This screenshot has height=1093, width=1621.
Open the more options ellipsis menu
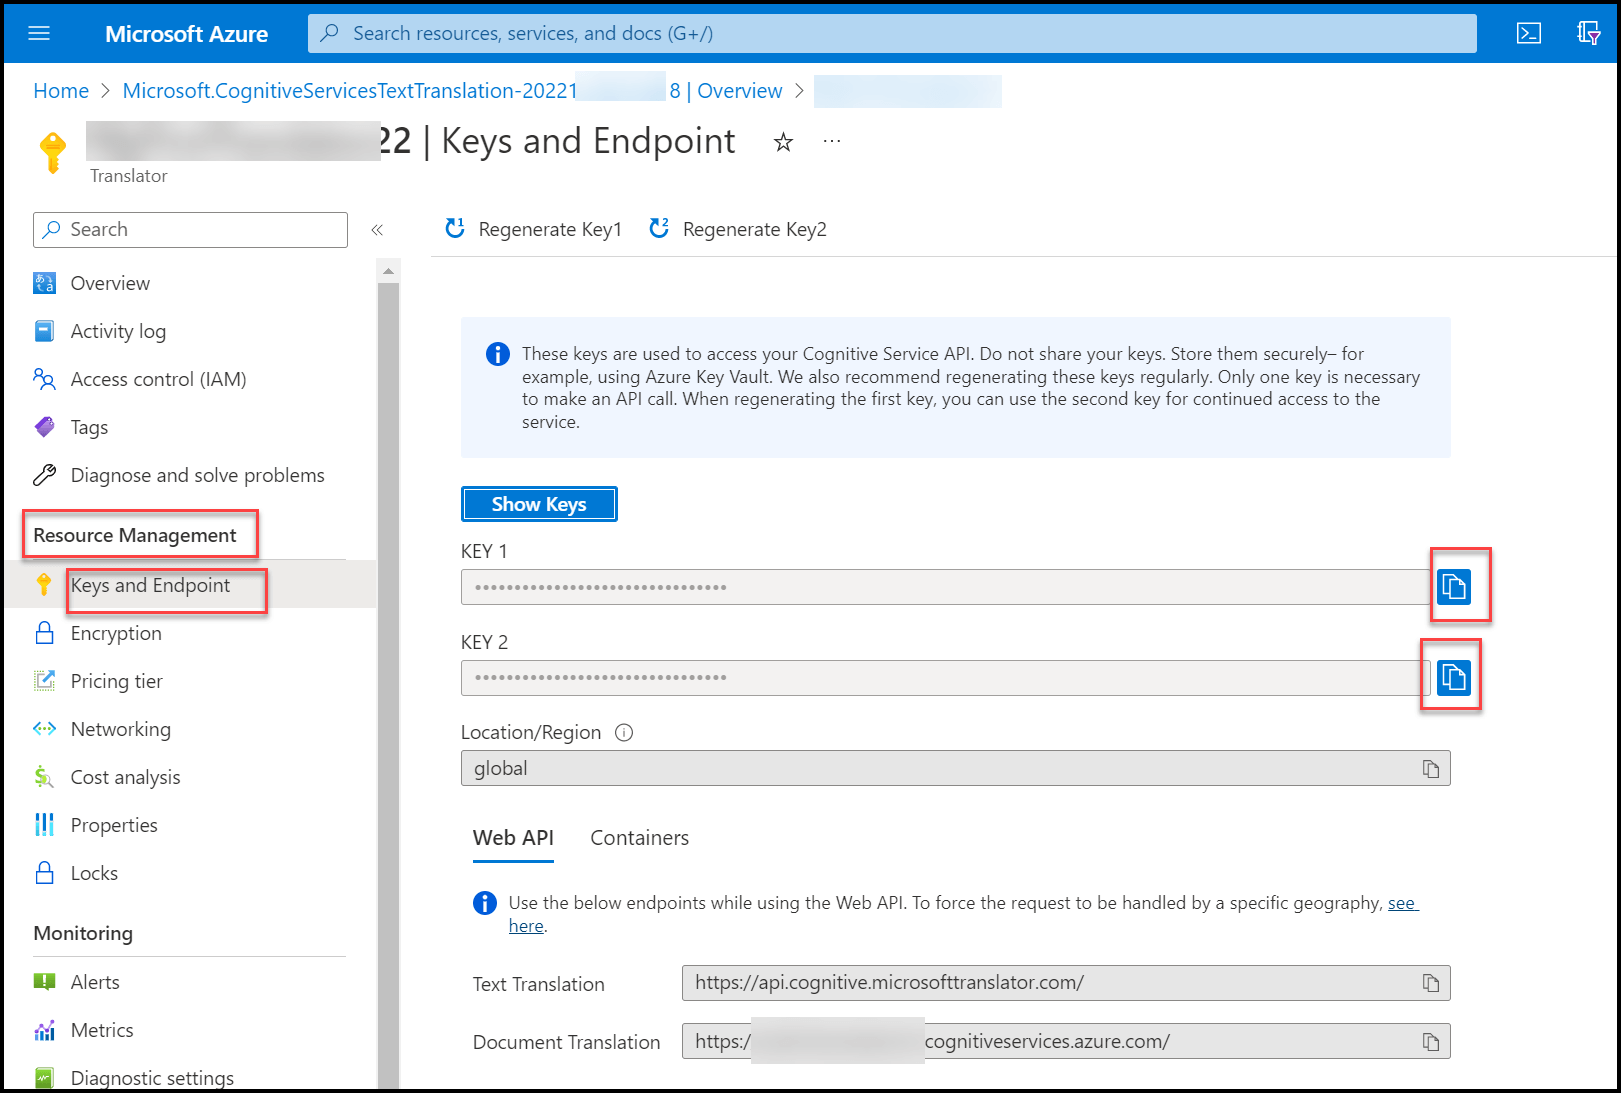pos(832,142)
